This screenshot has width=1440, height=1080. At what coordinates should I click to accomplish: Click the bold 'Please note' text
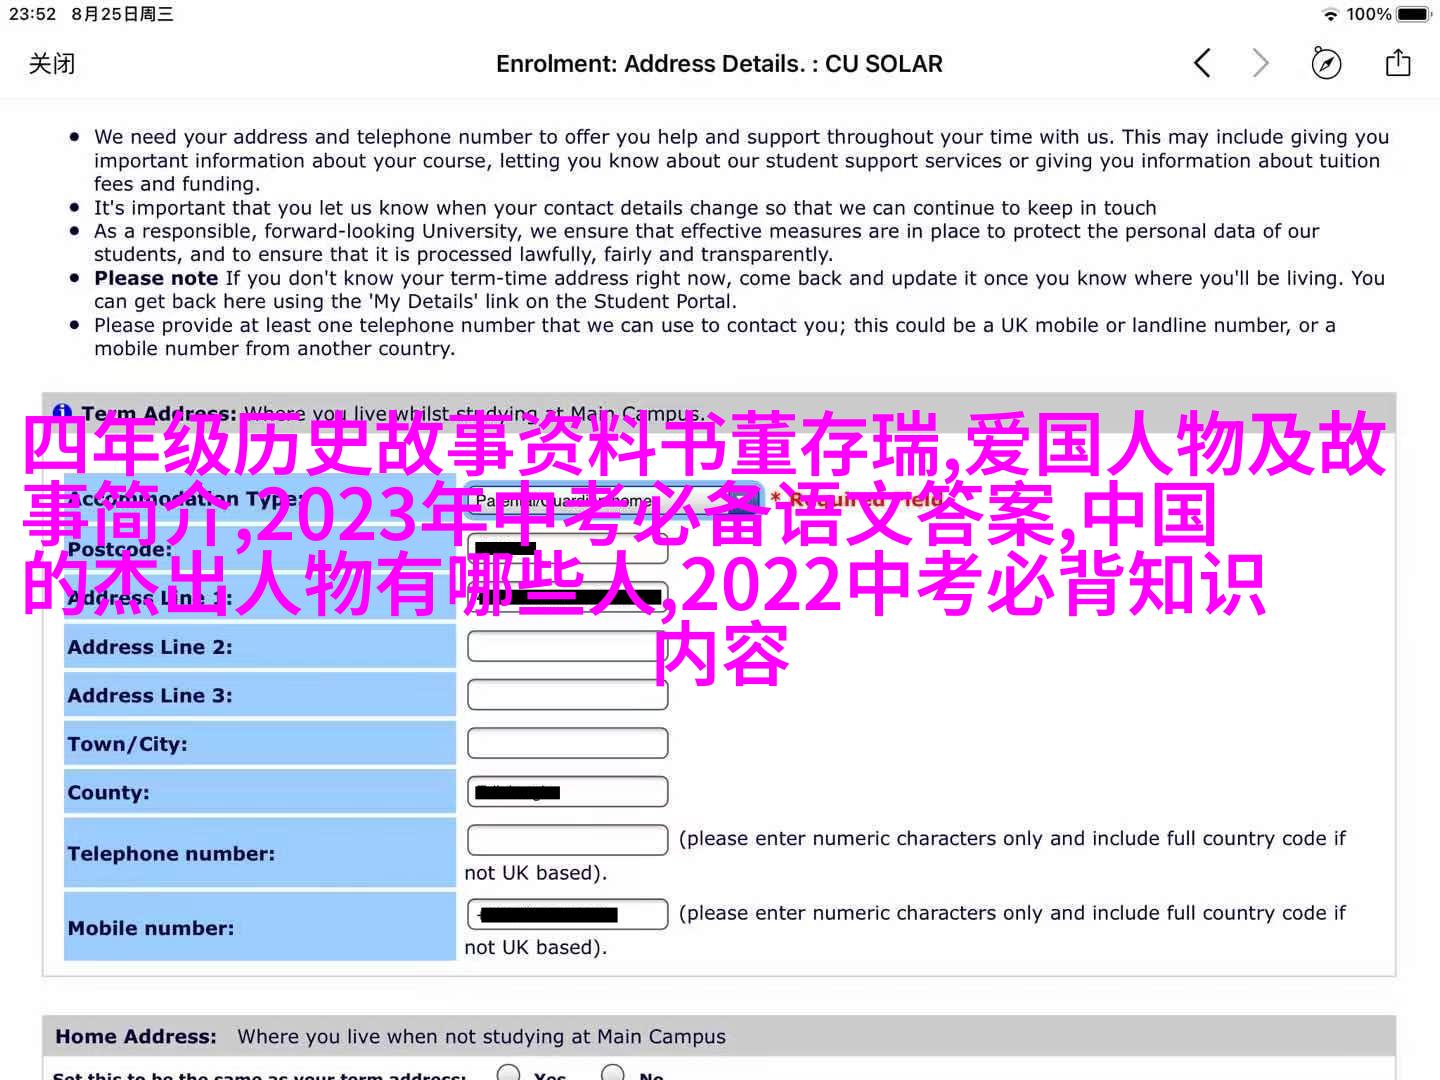(x=156, y=278)
